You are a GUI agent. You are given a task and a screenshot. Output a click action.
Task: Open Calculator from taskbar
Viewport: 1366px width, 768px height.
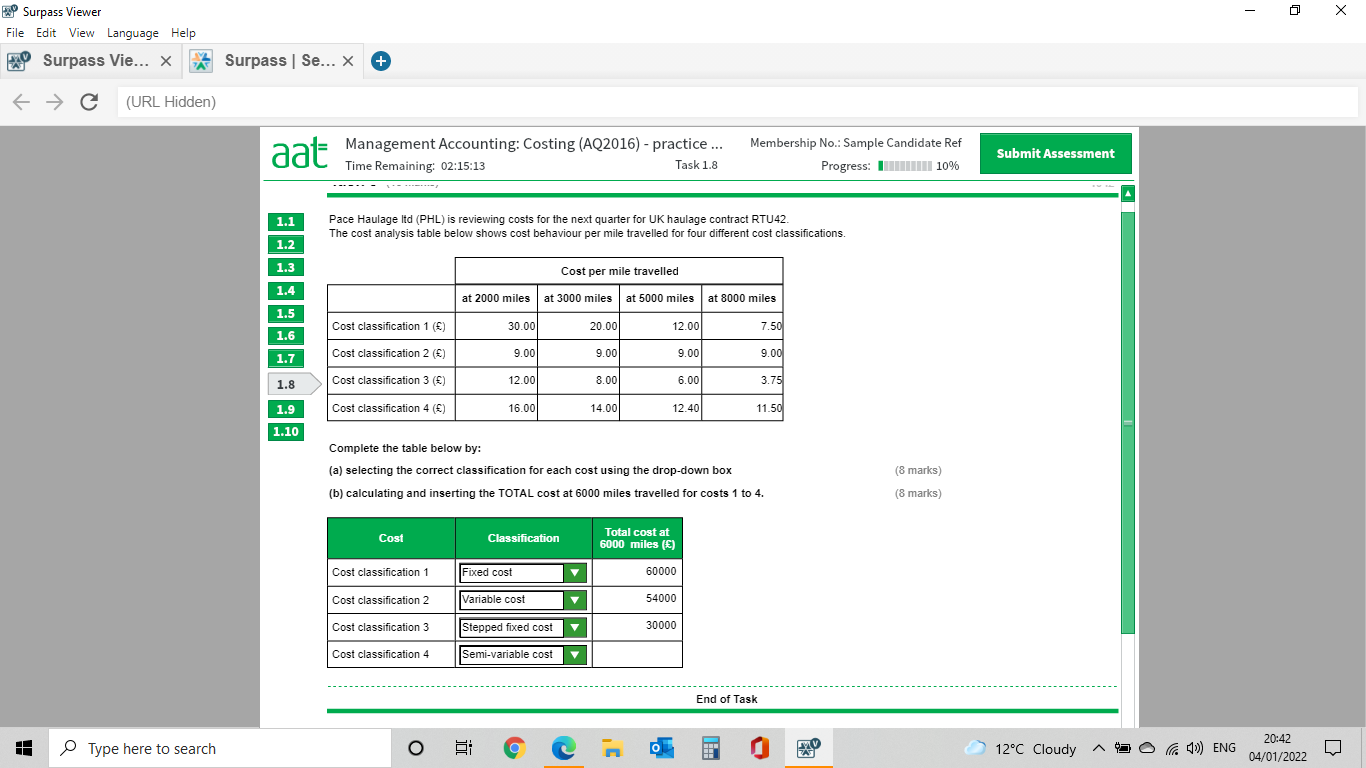tap(710, 748)
